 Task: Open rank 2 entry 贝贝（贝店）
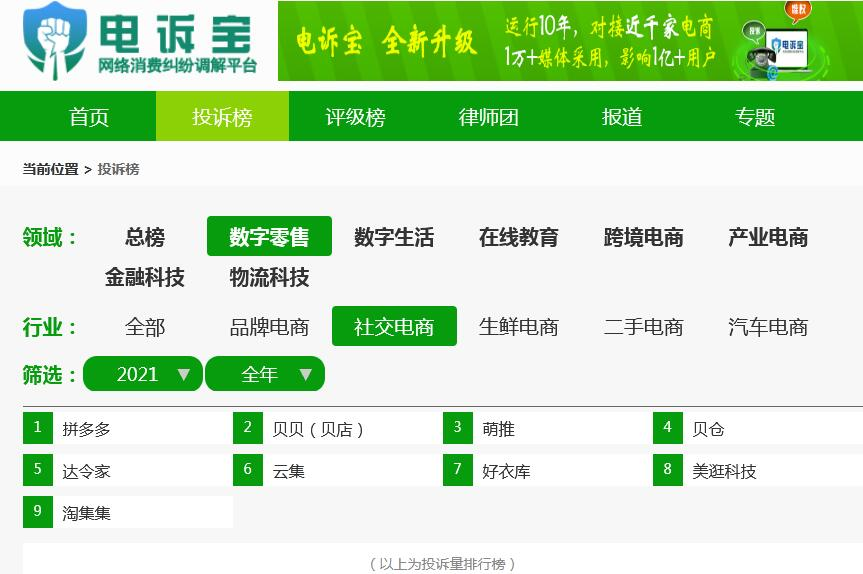(x=318, y=429)
